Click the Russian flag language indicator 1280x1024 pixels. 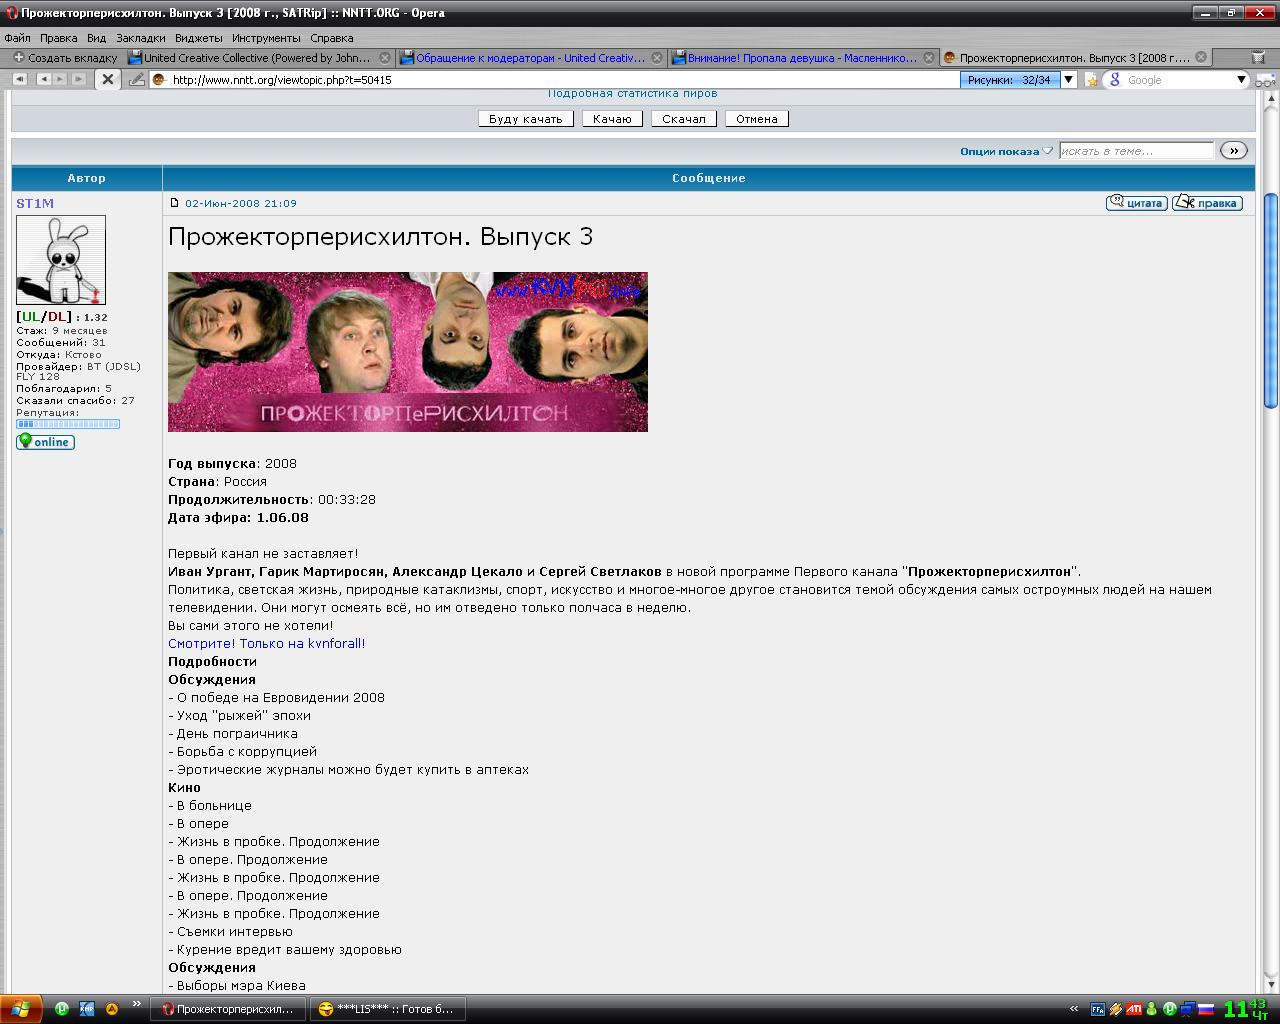pos(1206,1009)
